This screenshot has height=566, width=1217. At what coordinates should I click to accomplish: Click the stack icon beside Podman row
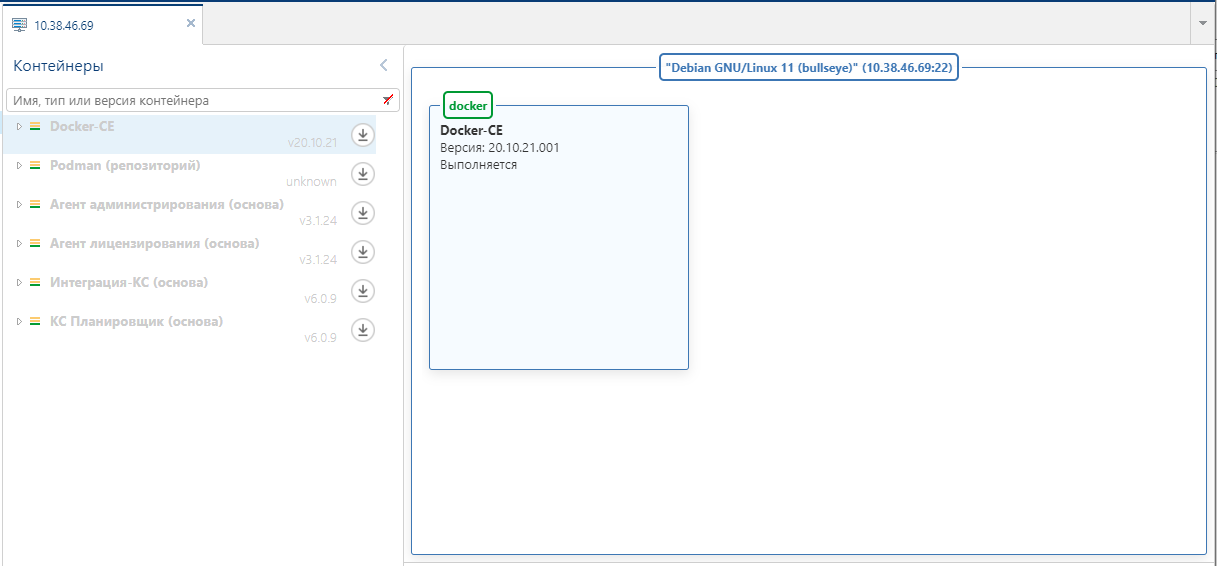[34, 166]
